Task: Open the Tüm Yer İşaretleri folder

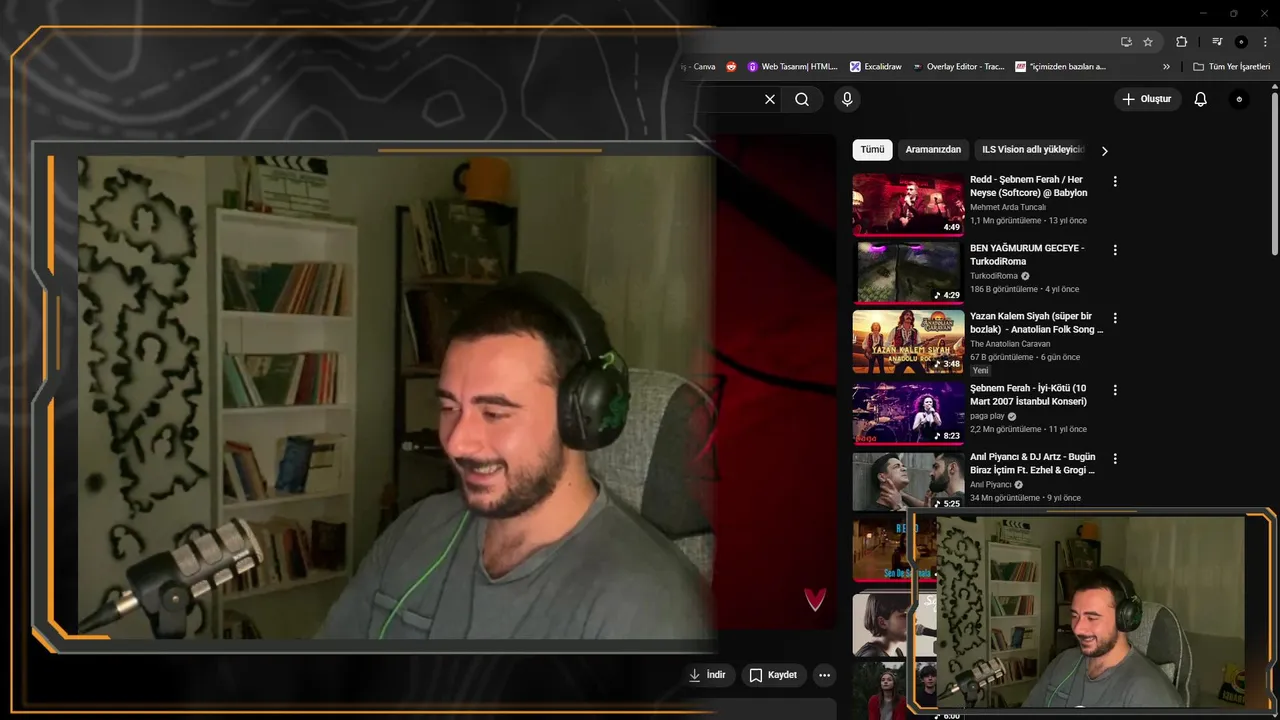Action: click(x=1231, y=67)
